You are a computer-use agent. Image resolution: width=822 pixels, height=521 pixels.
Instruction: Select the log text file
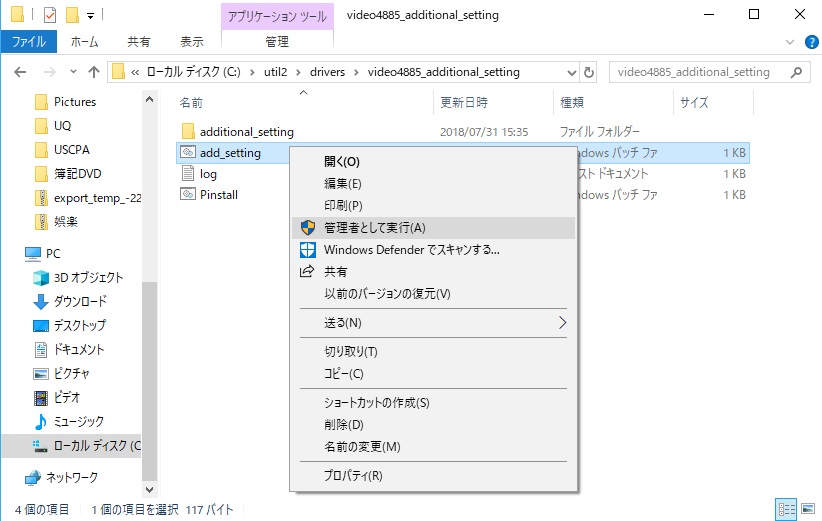tap(208, 173)
